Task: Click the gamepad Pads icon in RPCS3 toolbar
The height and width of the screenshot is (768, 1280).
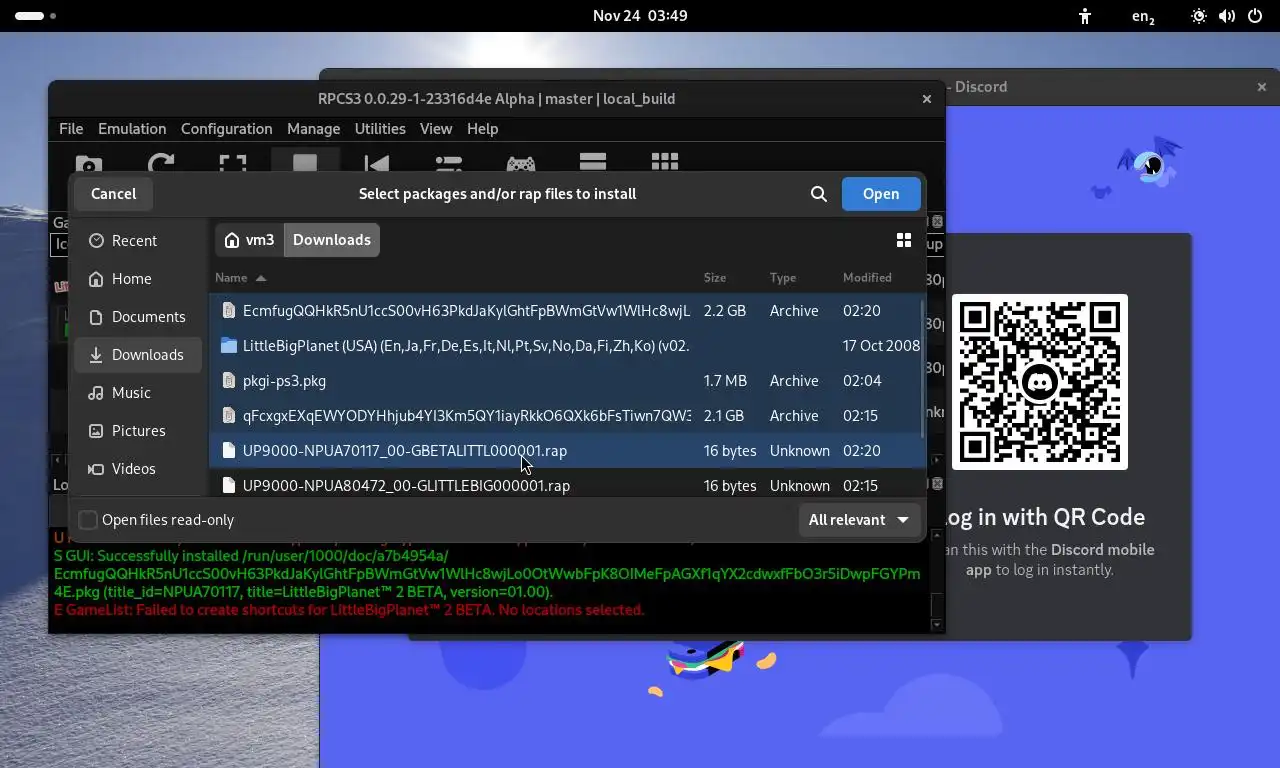Action: [520, 164]
